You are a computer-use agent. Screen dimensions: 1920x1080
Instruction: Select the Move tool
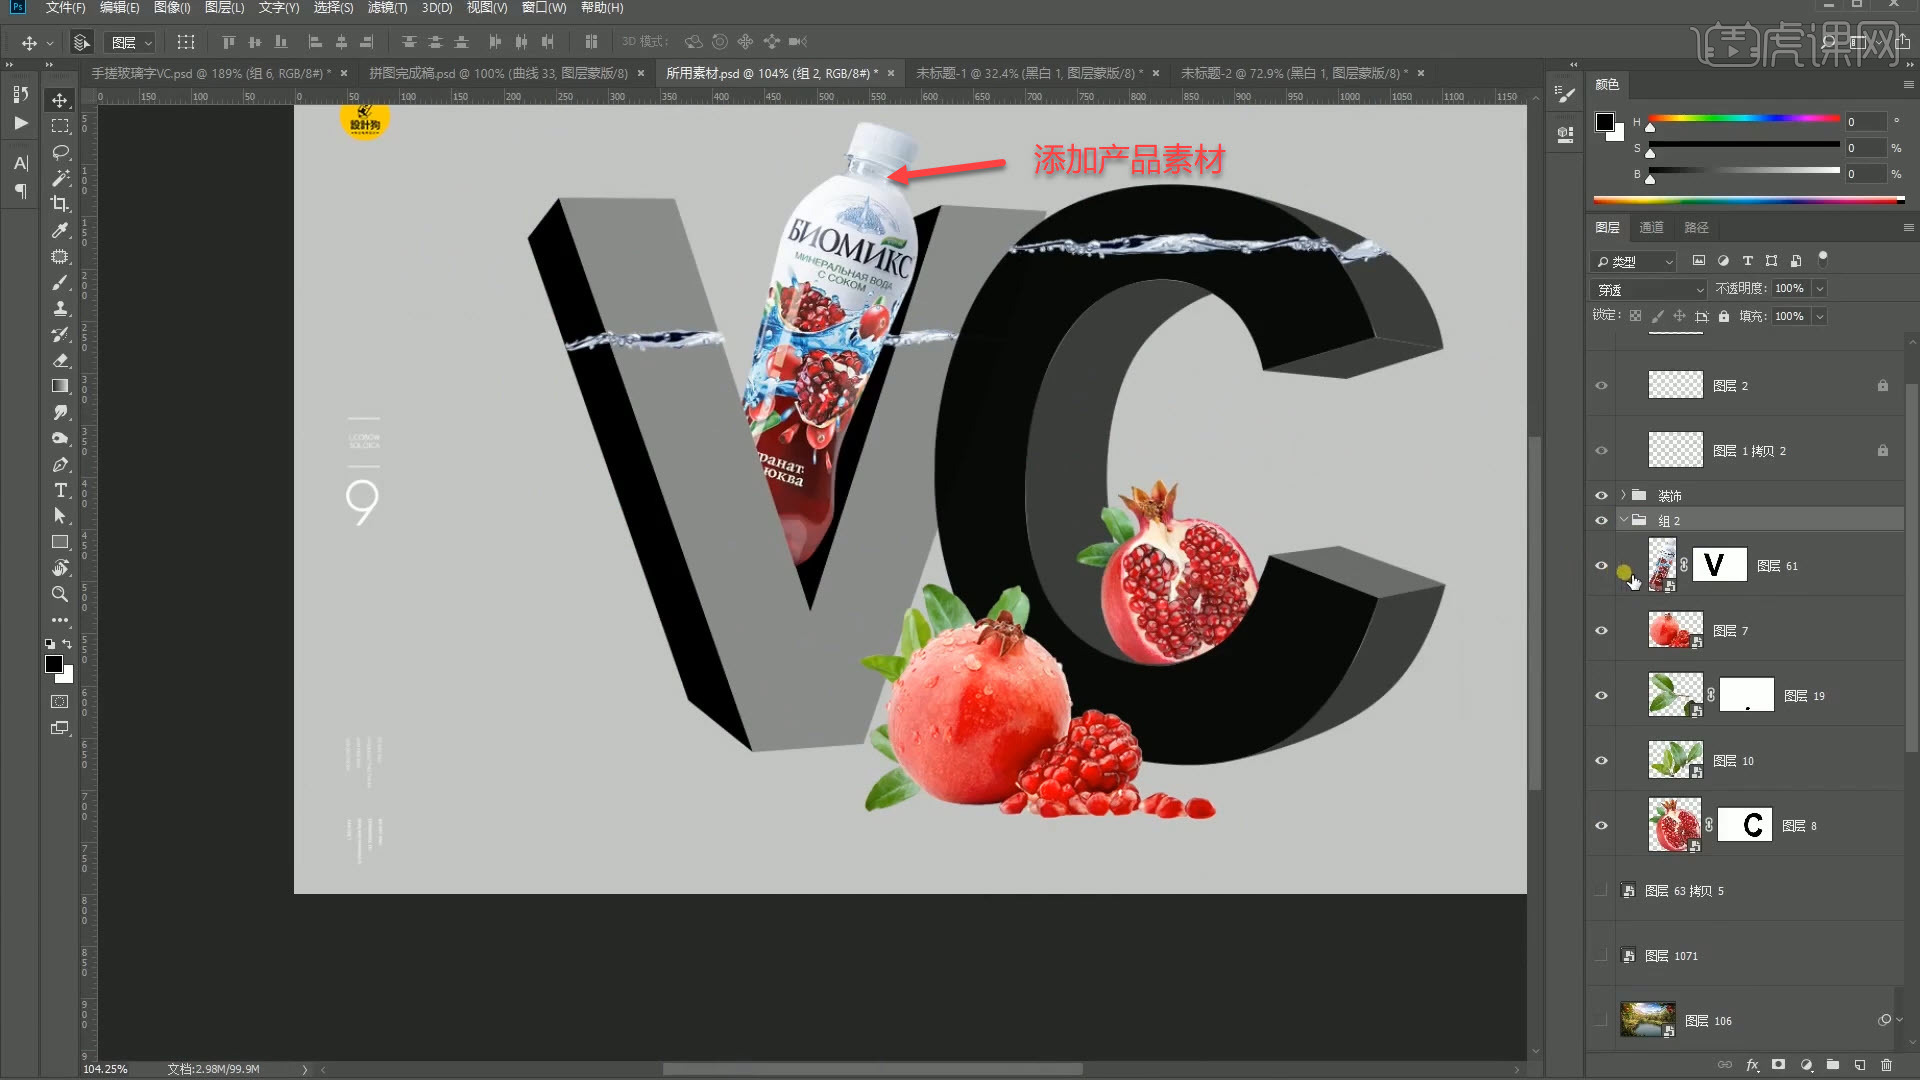[60, 100]
